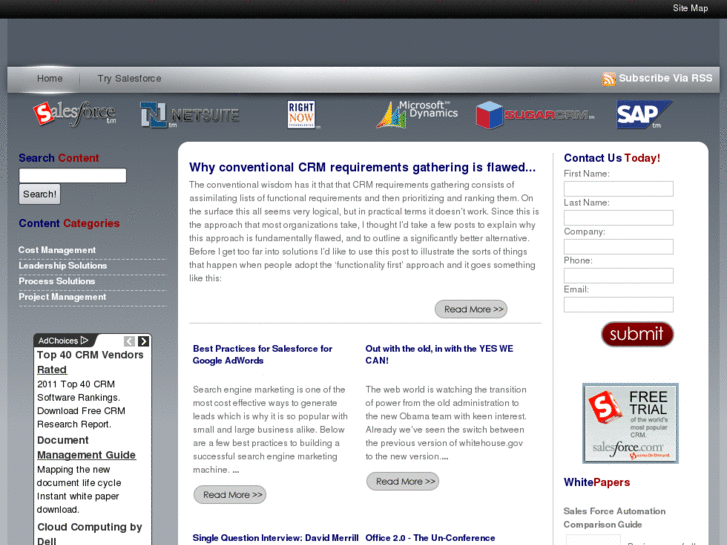
Task: Open the Project Management category
Action: pos(62,297)
